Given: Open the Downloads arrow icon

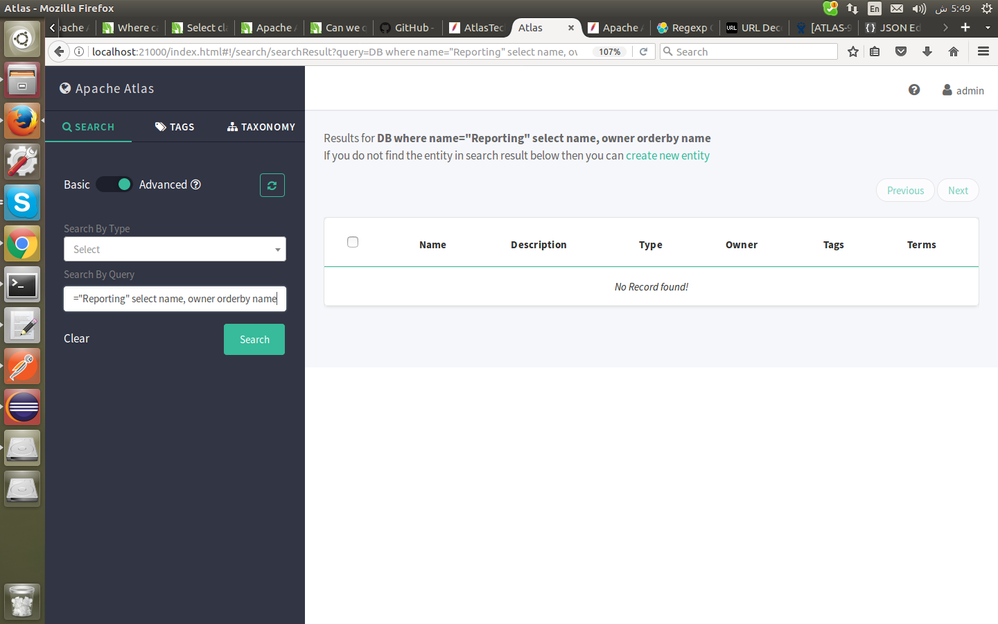Looking at the screenshot, I should click(927, 52).
